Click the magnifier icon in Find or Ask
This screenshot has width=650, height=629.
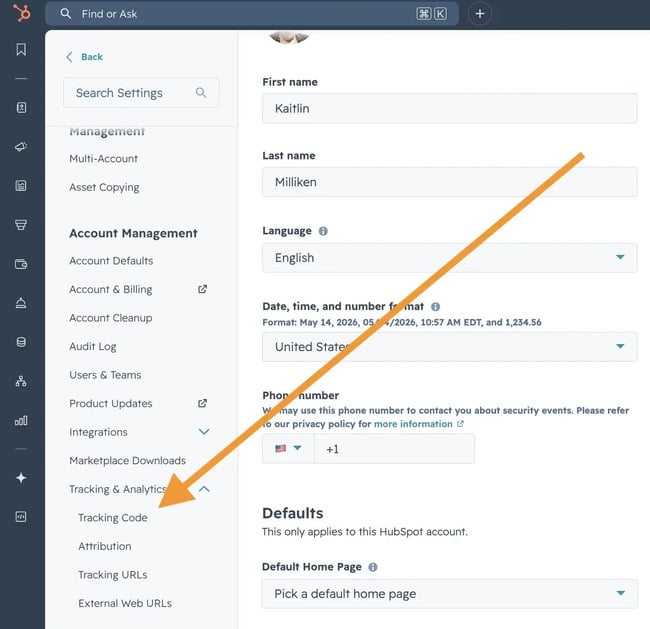coord(65,13)
